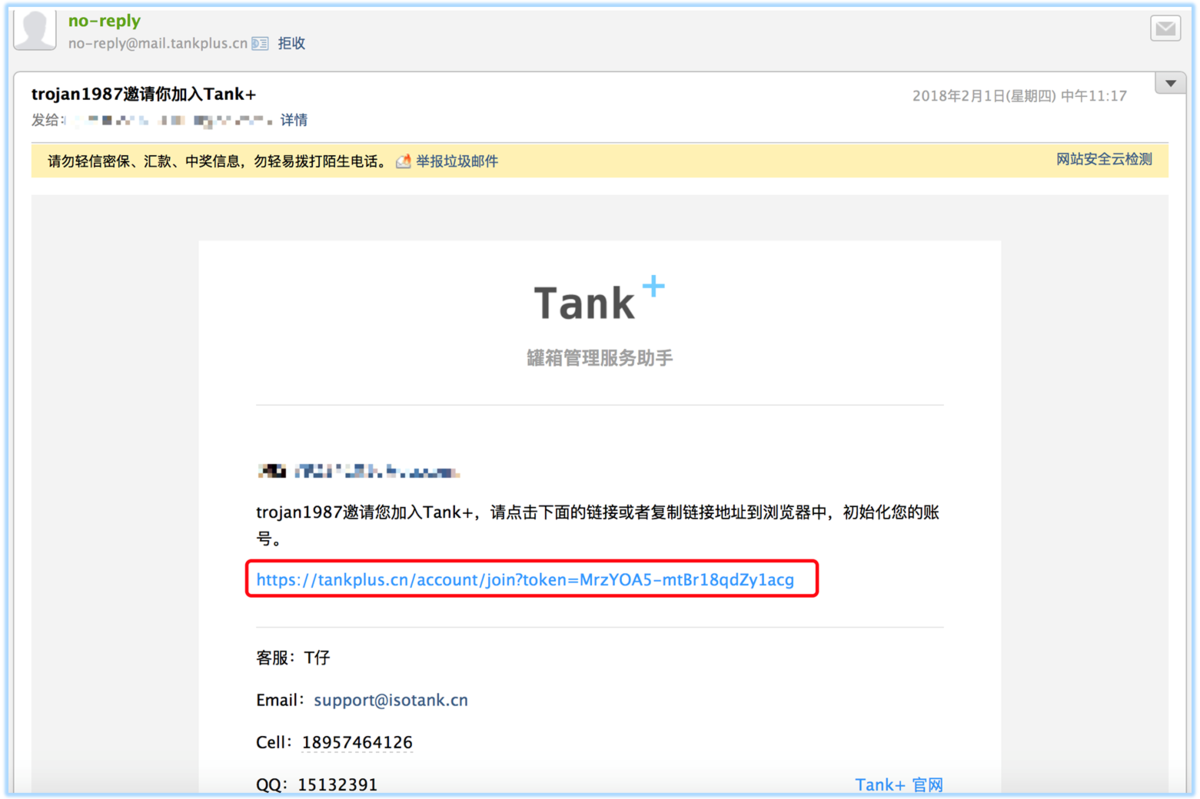Open recipient 详情 details link
The image size is (1200, 799).
tap(294, 120)
